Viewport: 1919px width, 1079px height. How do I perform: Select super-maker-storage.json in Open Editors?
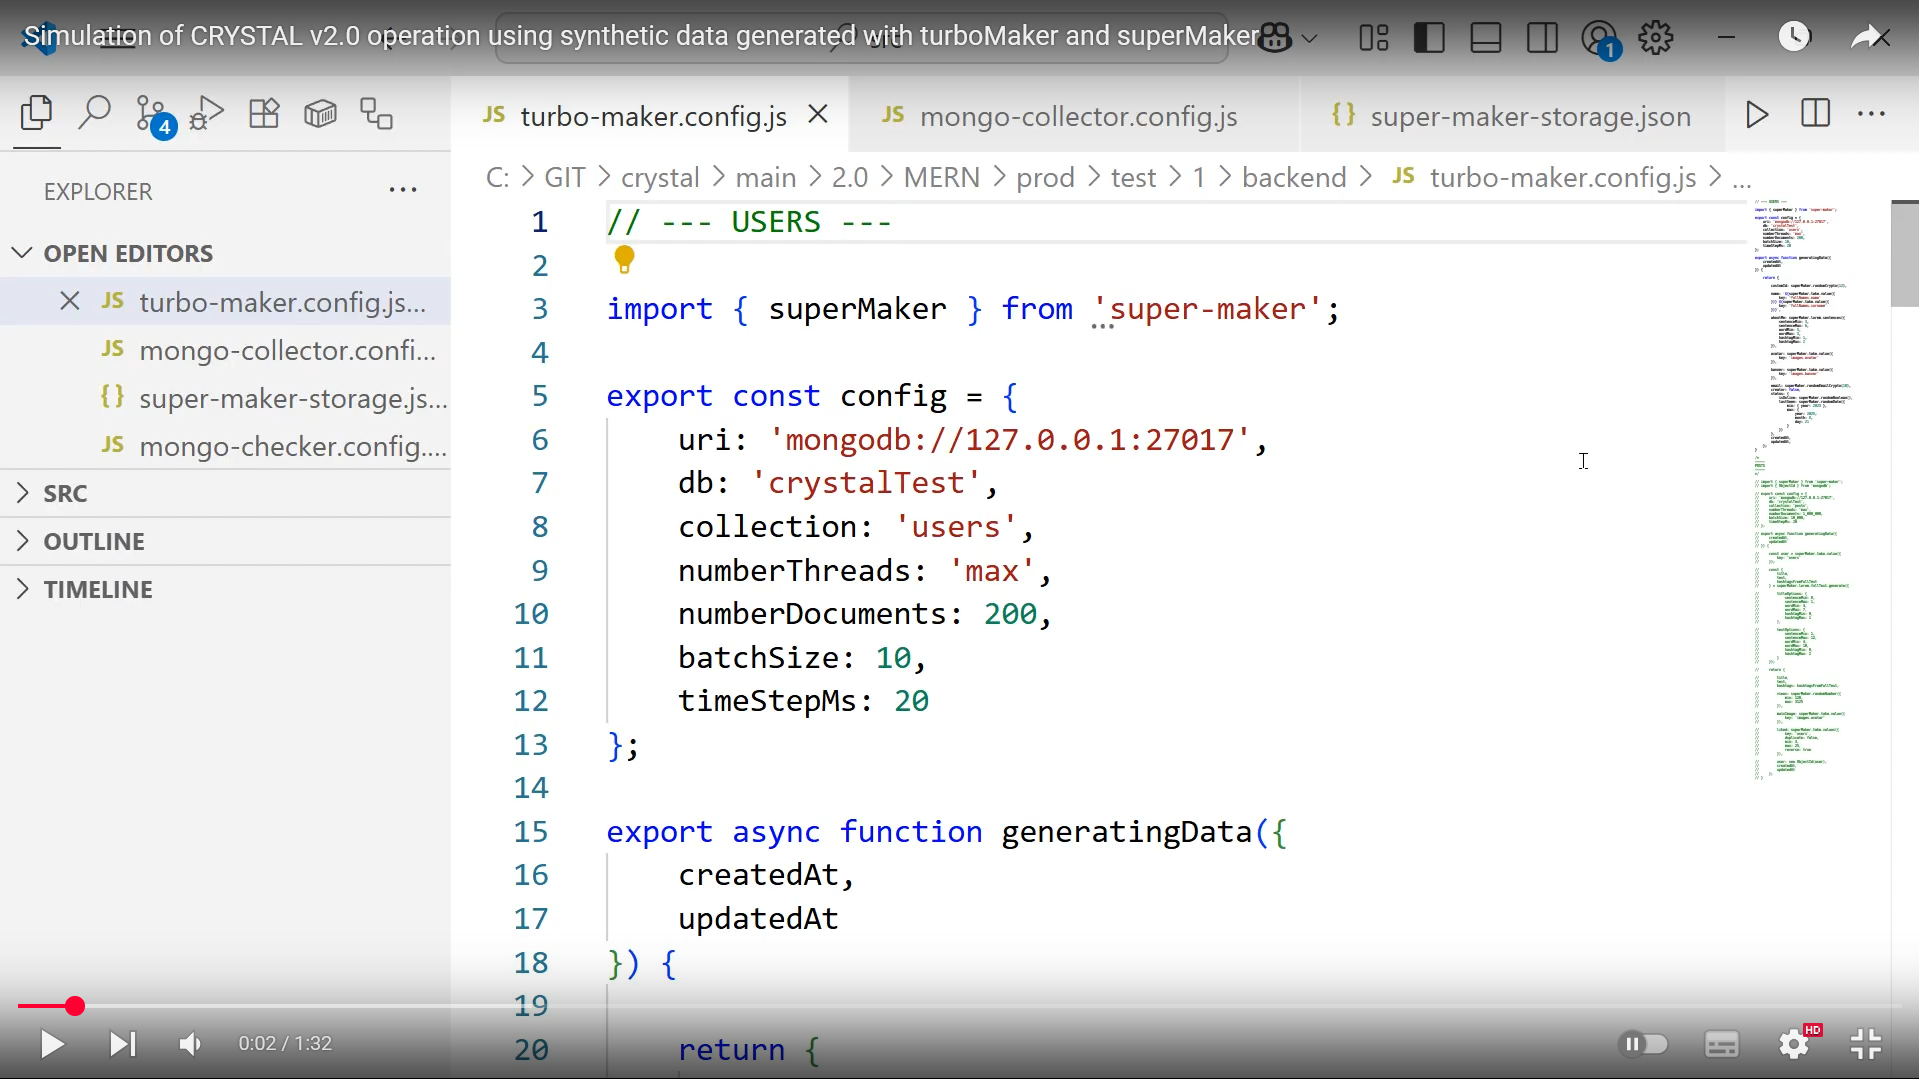click(226, 398)
